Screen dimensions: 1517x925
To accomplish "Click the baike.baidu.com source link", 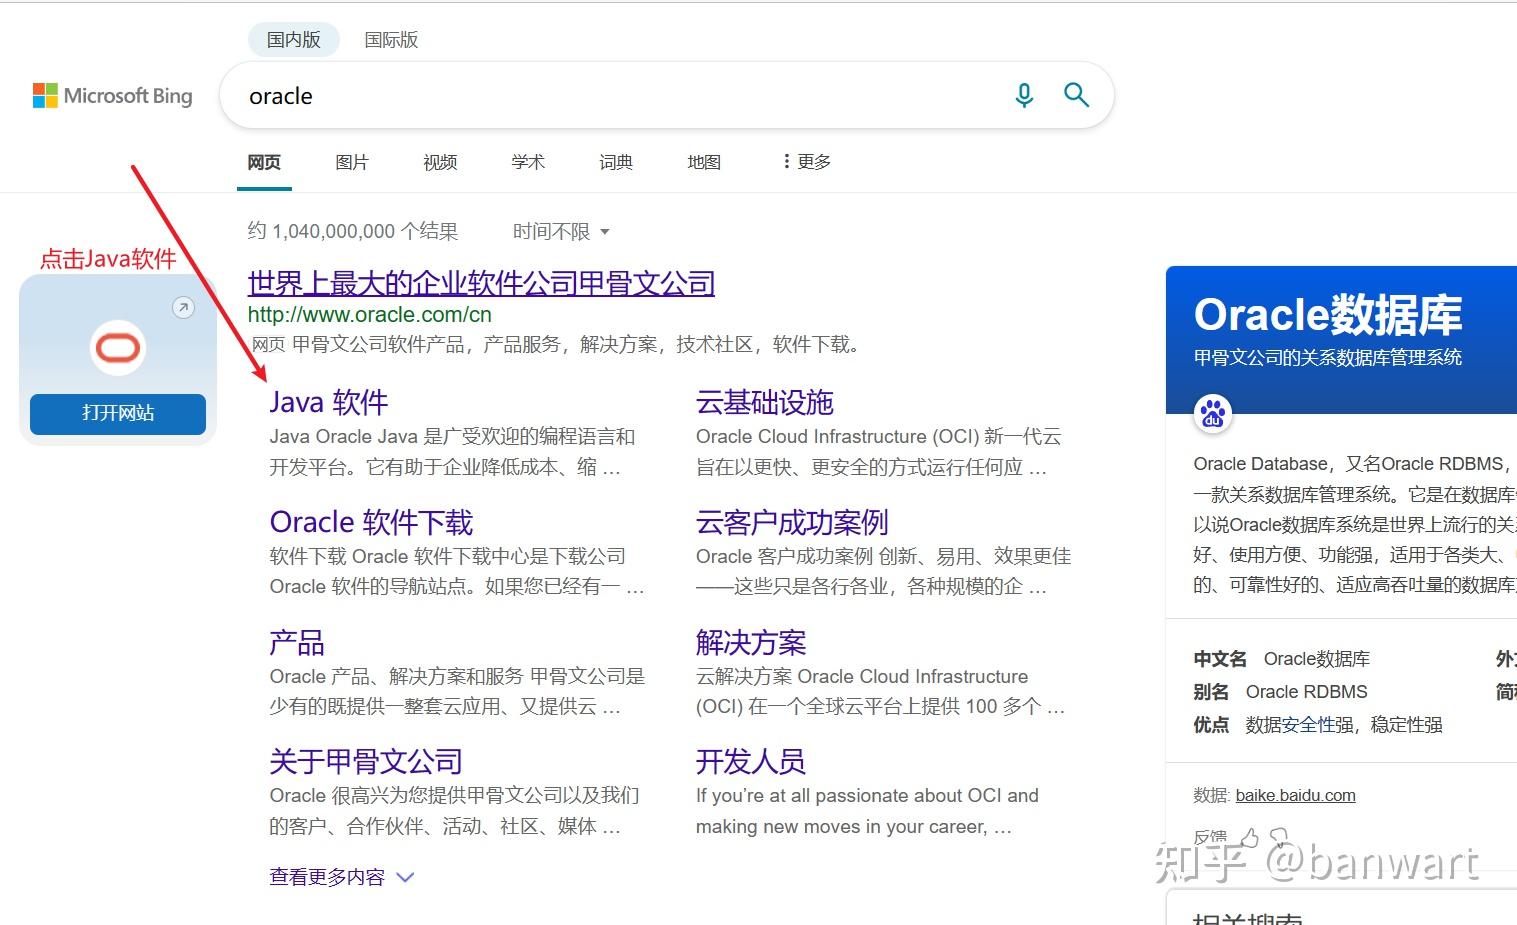I will [1295, 796].
